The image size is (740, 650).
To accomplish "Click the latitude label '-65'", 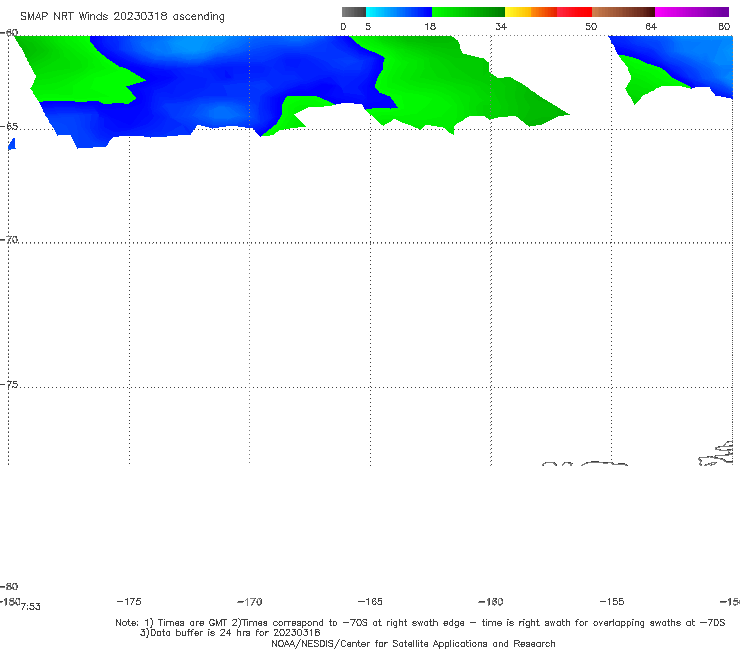I will 9,127.
